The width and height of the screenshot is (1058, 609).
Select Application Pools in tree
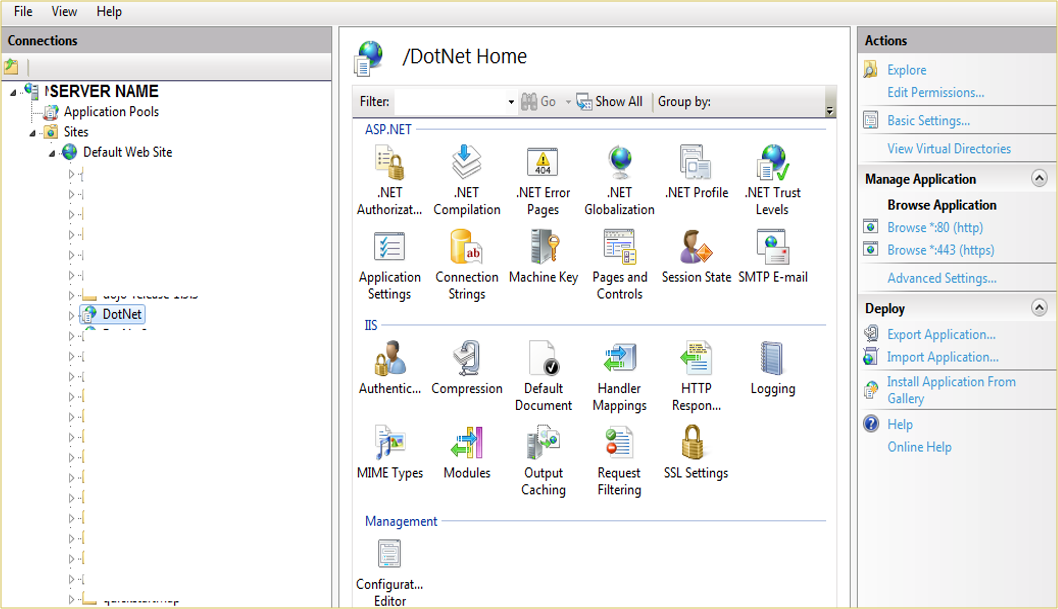[111, 112]
